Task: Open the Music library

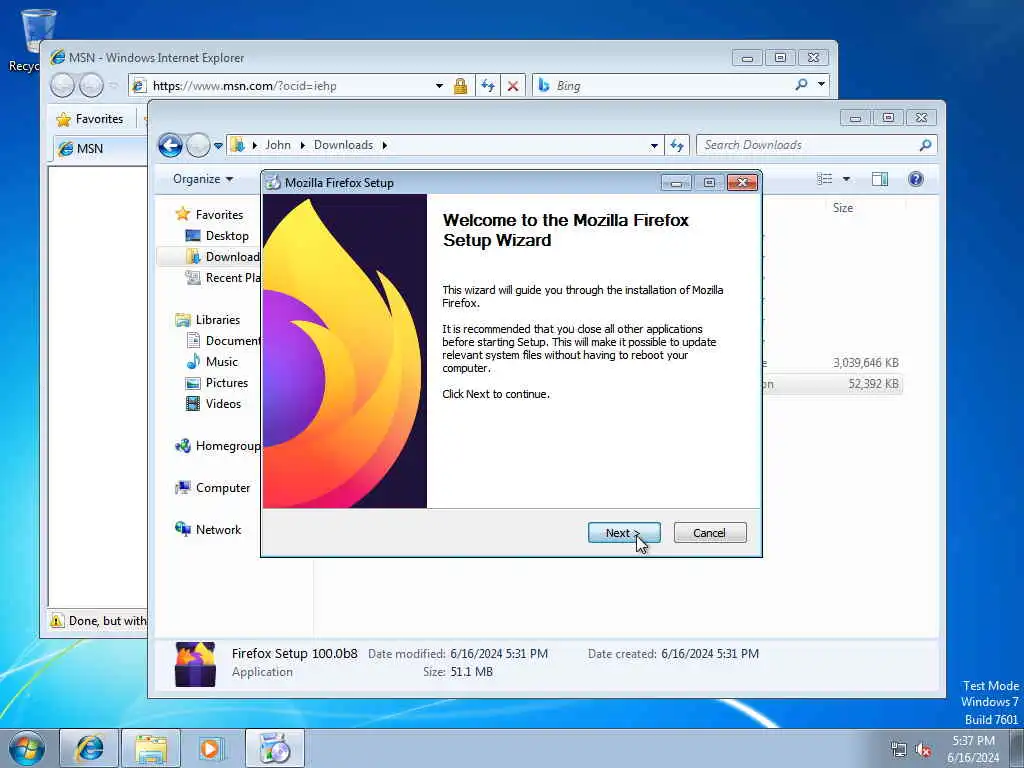Action: click(221, 362)
